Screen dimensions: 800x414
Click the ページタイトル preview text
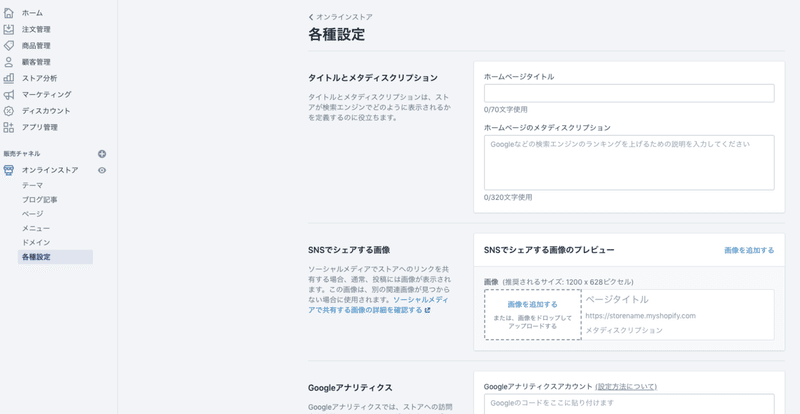pos(617,299)
